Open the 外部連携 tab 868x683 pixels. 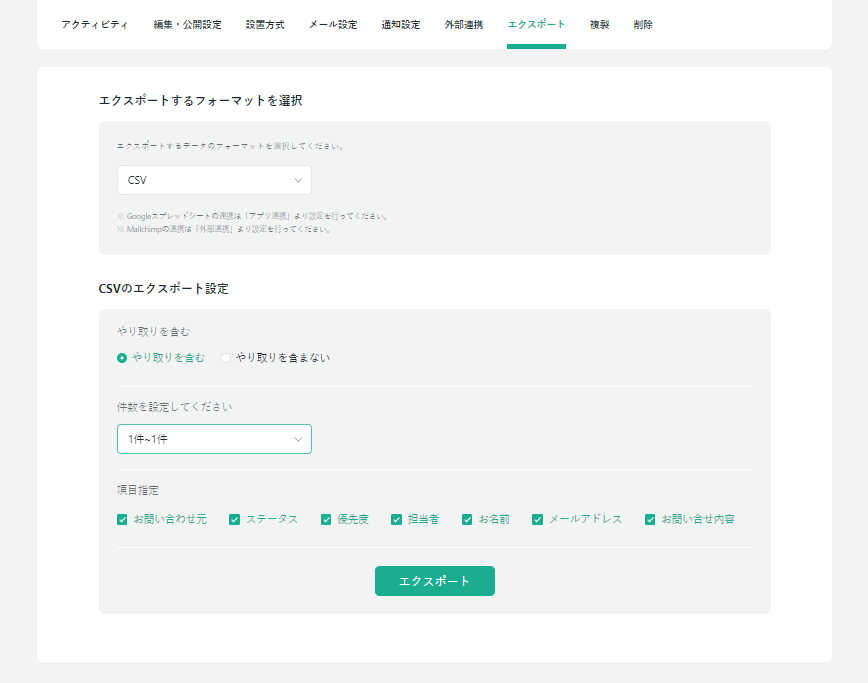click(463, 23)
